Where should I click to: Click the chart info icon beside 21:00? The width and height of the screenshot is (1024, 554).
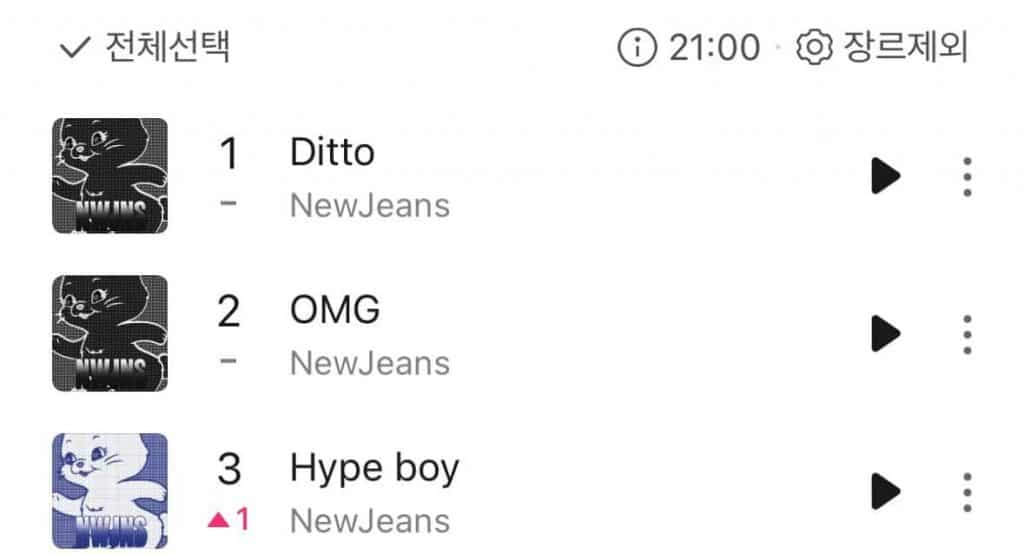point(638,47)
